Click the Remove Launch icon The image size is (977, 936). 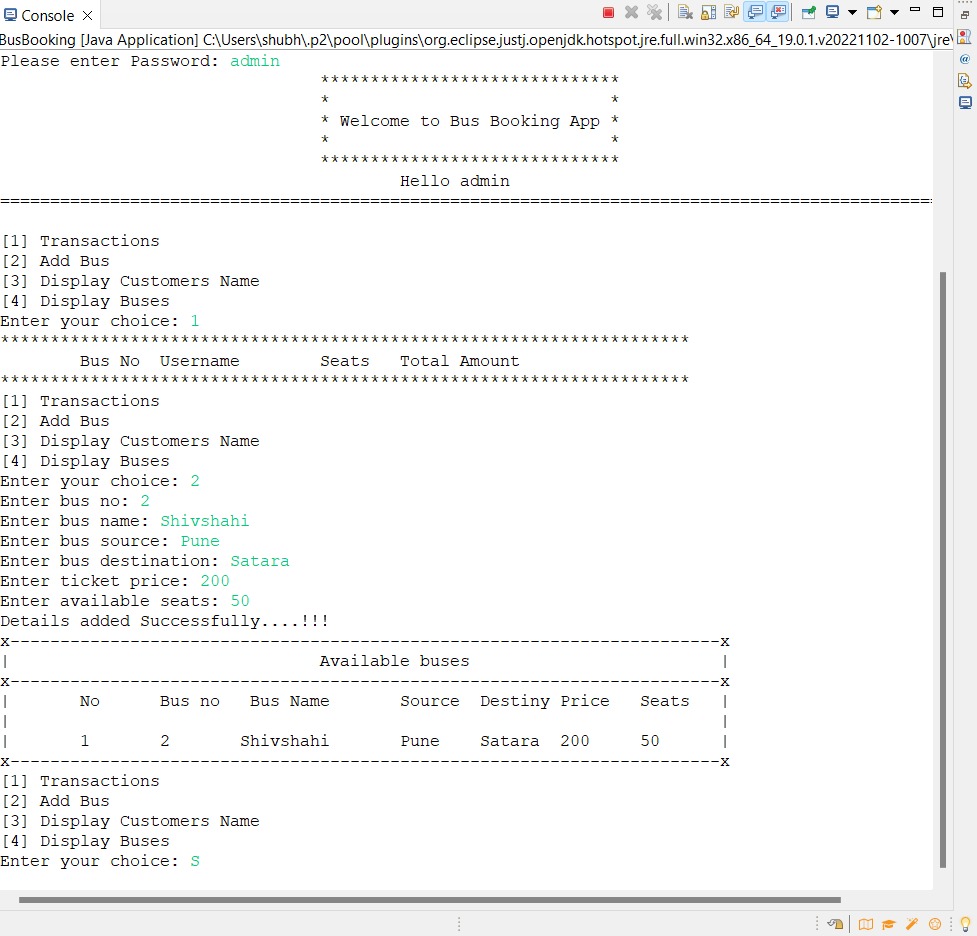tap(631, 12)
